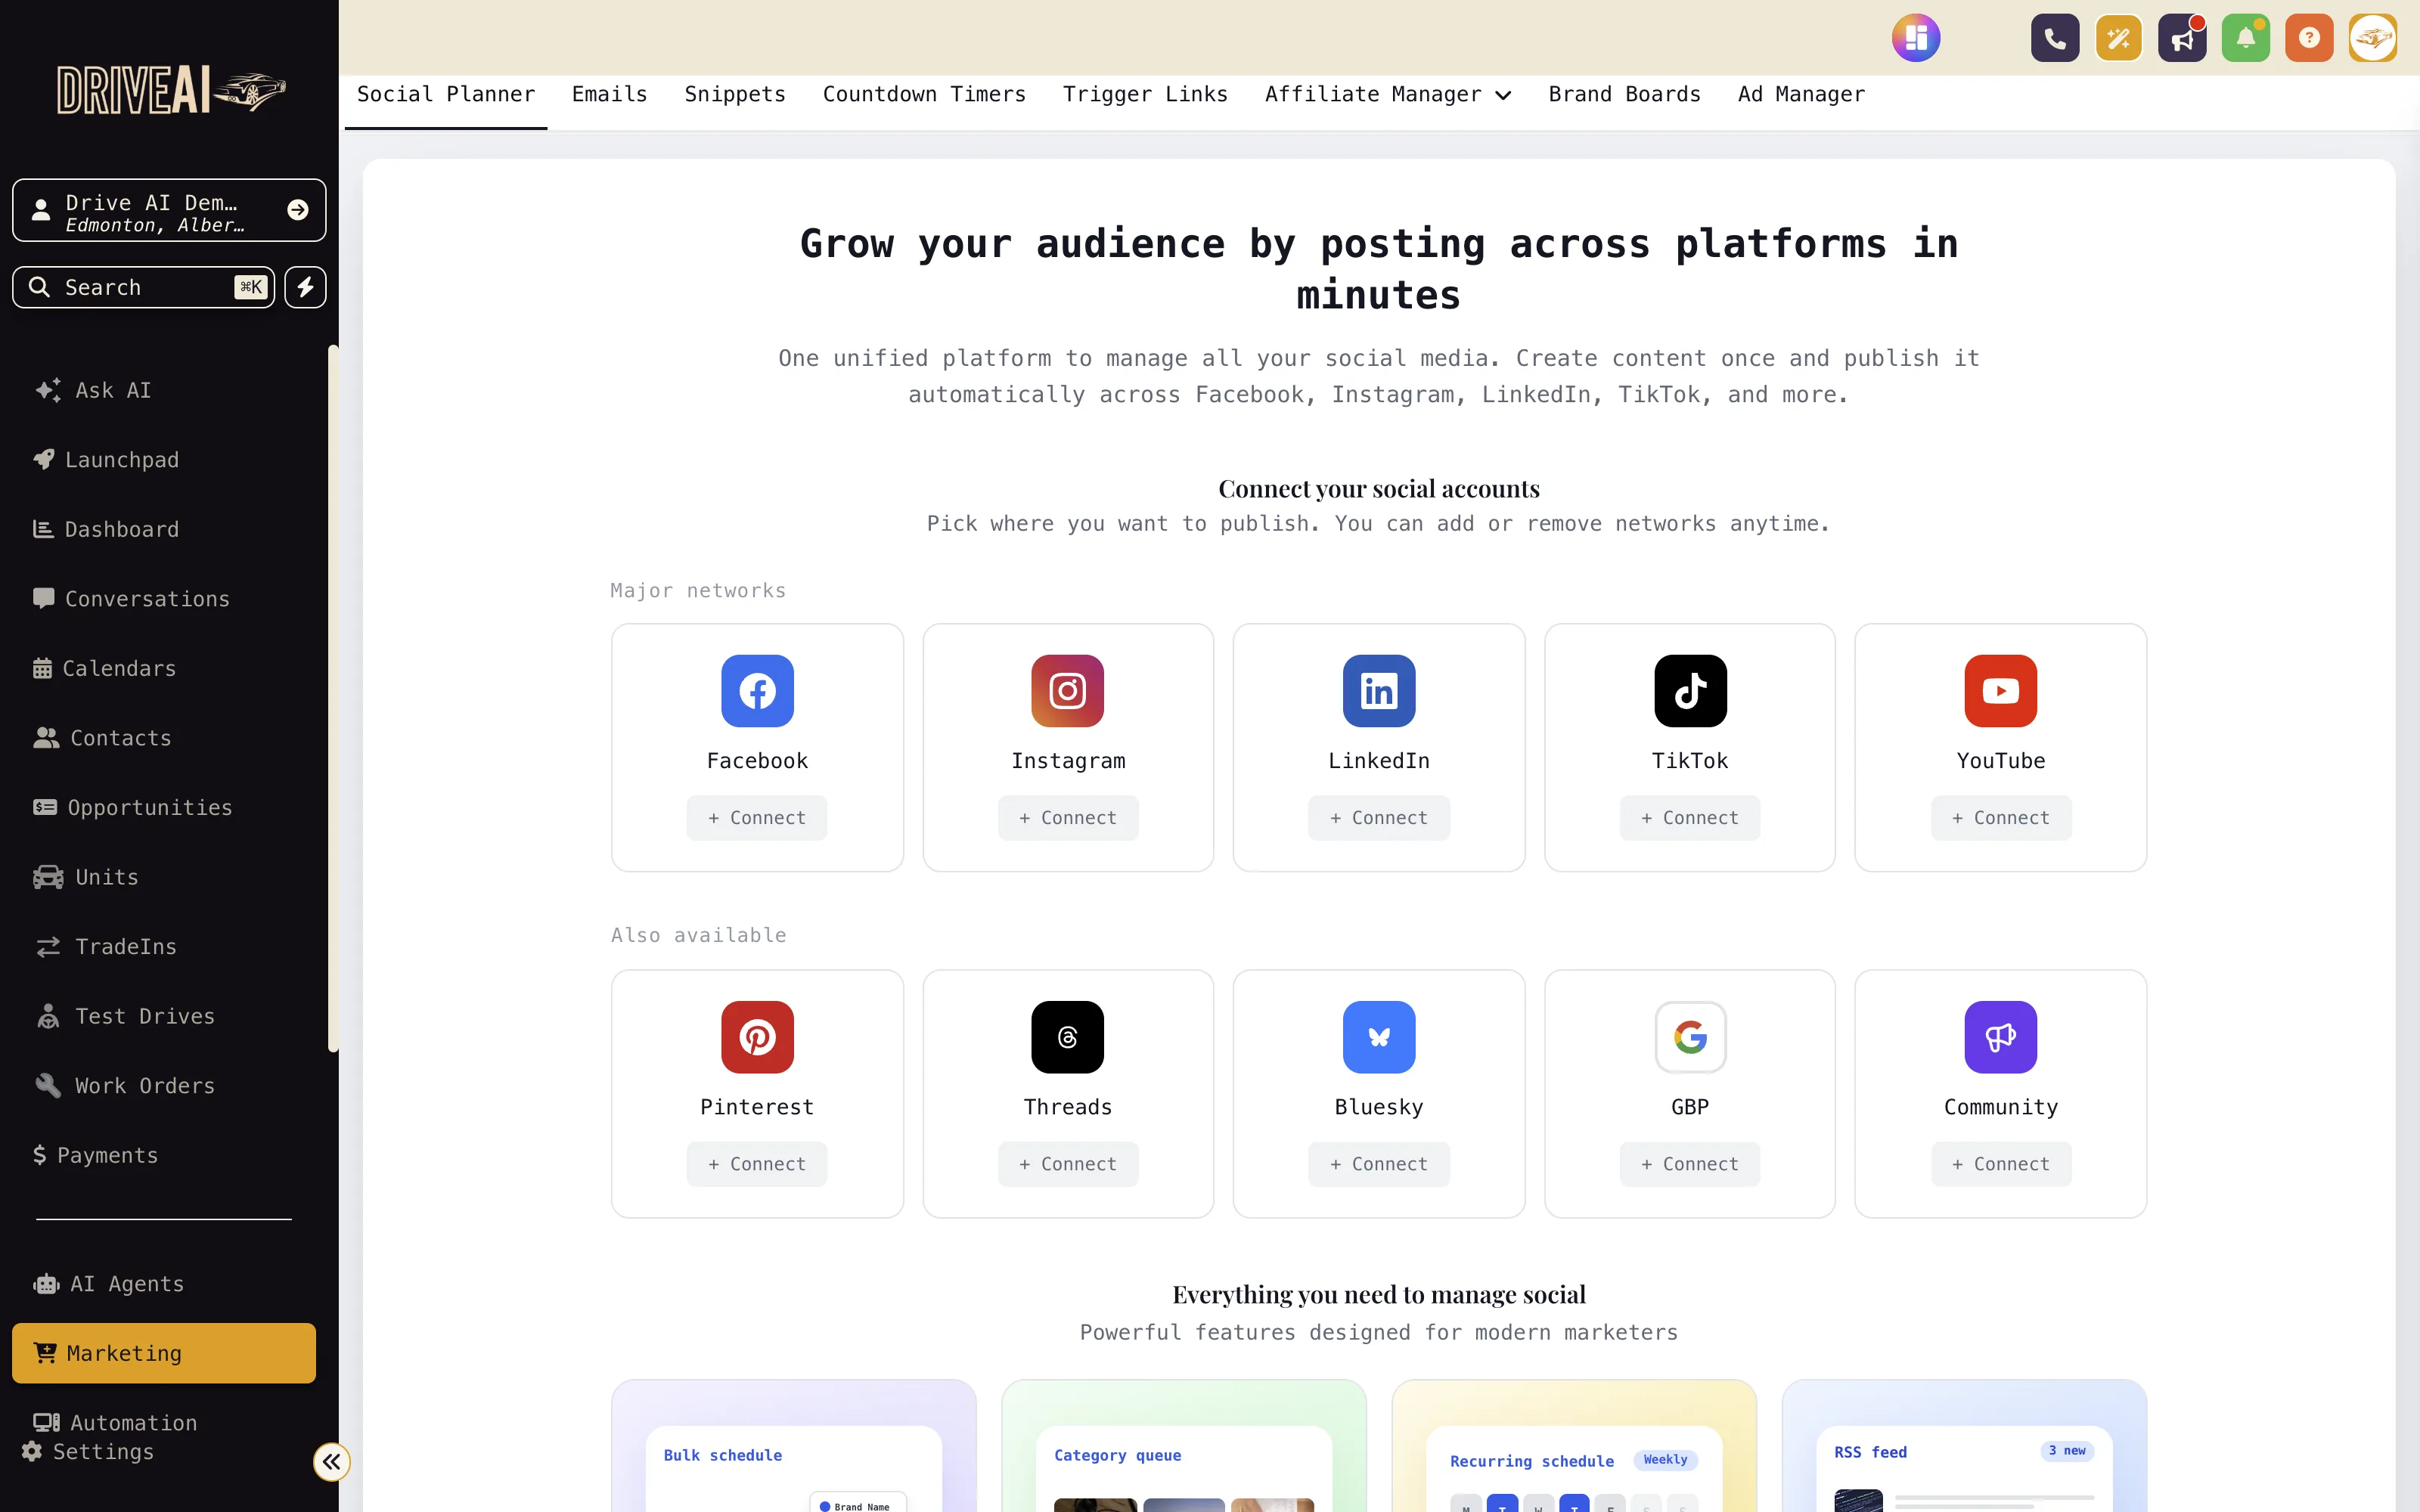This screenshot has width=2420, height=1512.
Task: Switch to the Social Planner tab
Action: (x=446, y=94)
